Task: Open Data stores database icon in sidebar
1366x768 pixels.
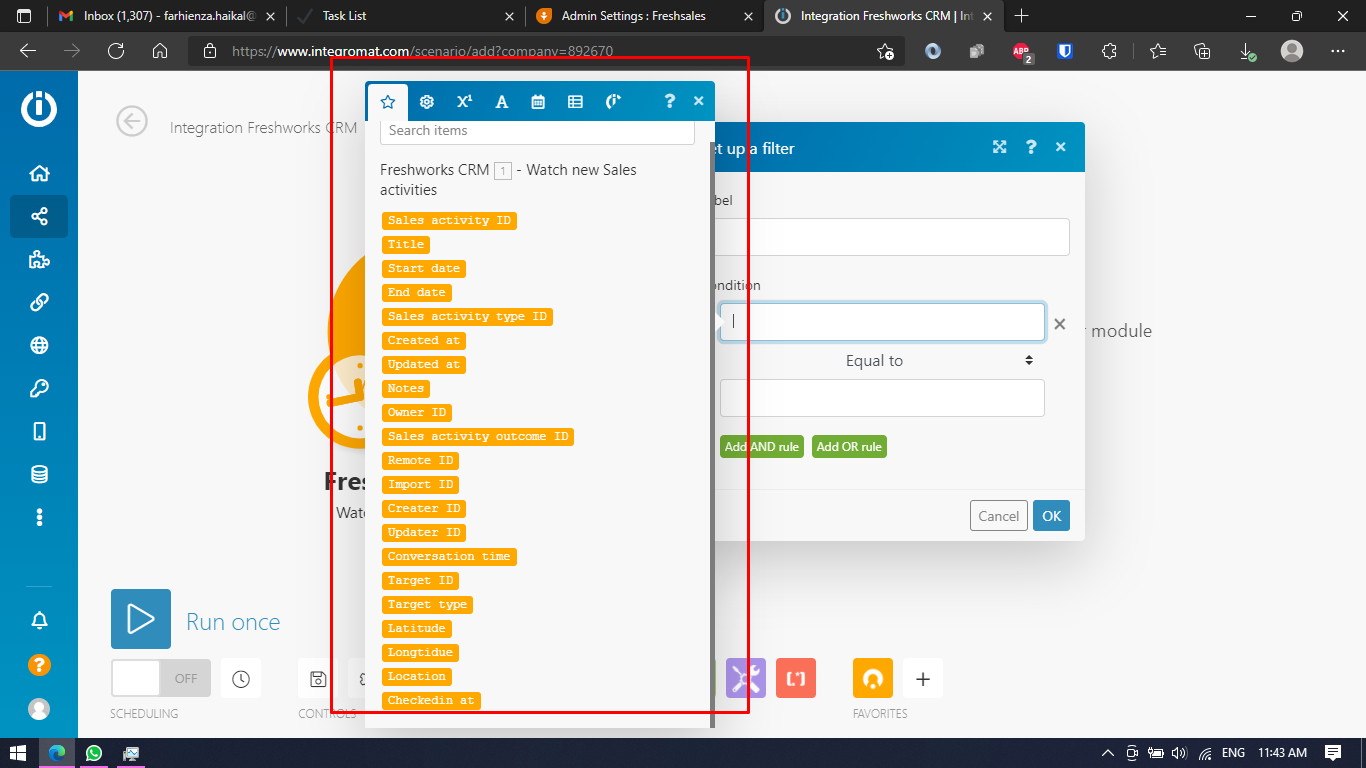Action: click(39, 474)
